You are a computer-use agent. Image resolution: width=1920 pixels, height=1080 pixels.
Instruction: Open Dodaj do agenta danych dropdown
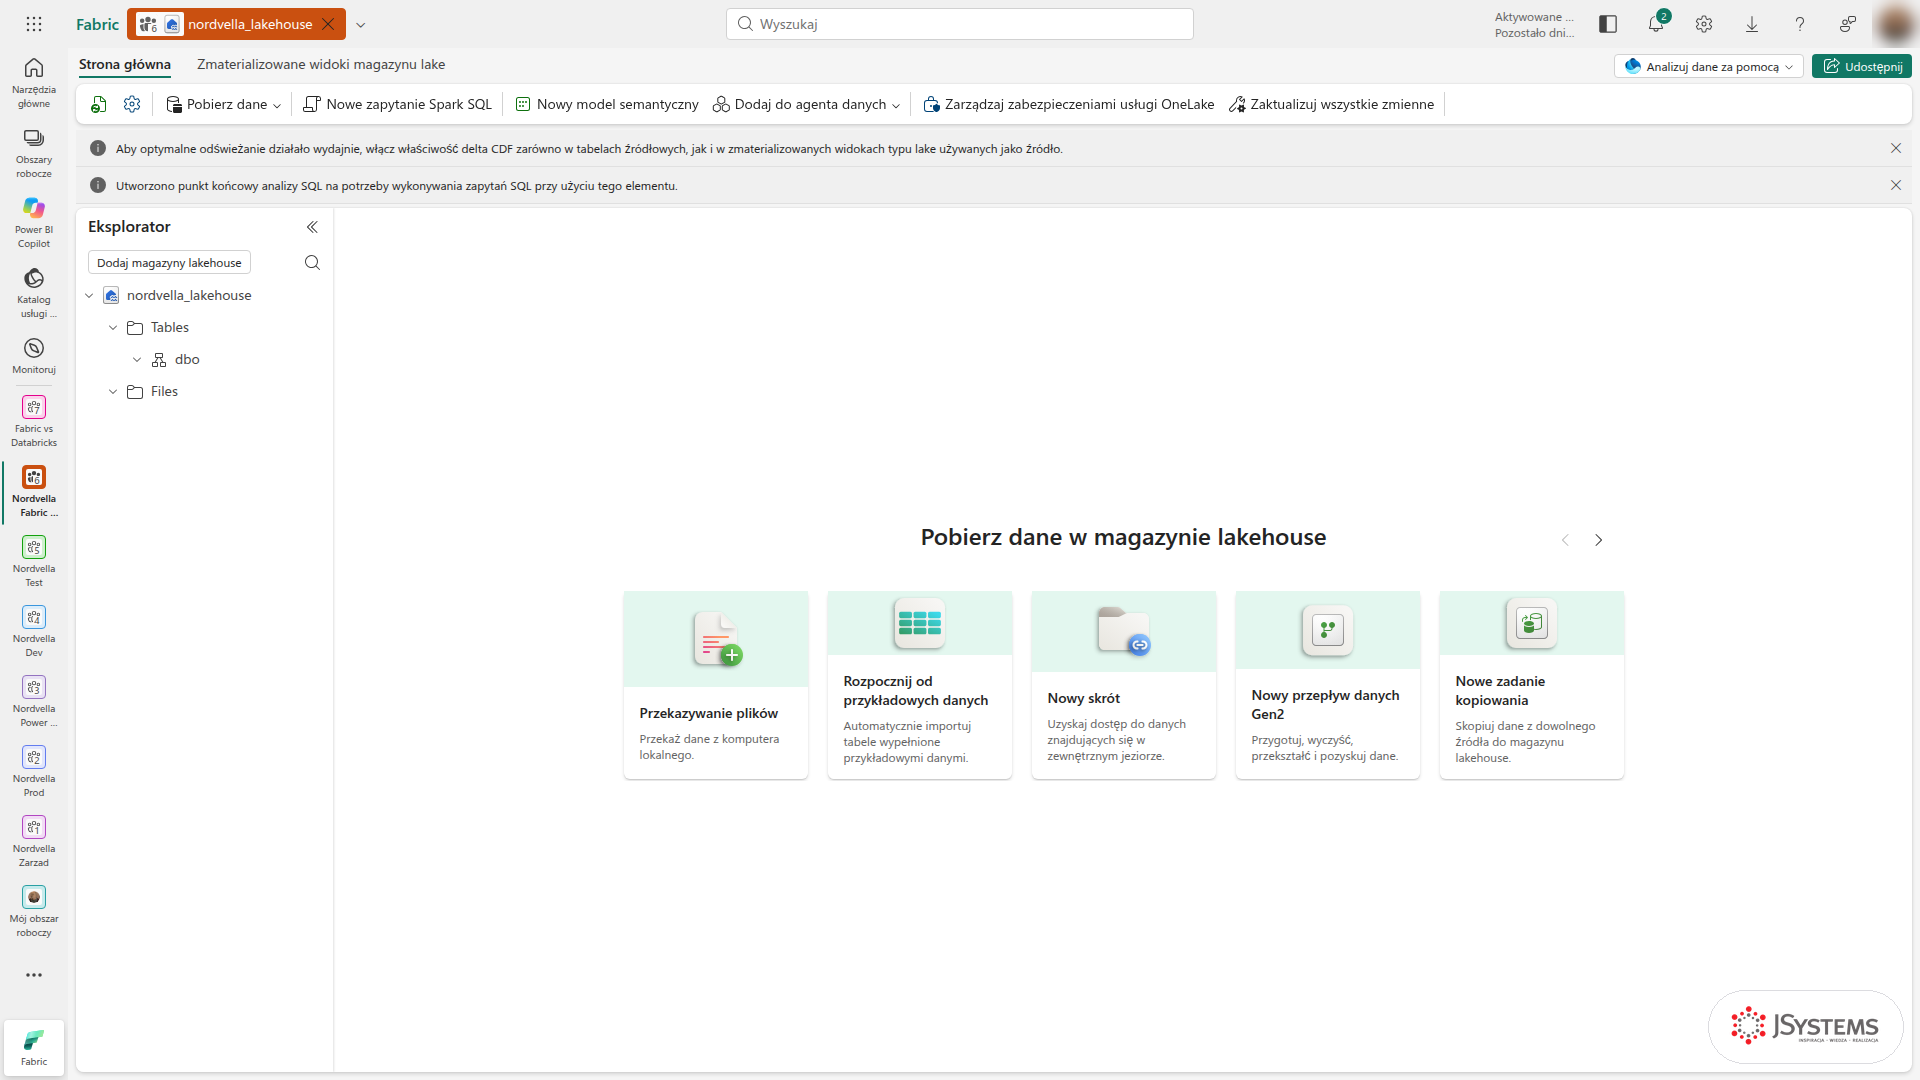pyautogui.click(x=806, y=104)
